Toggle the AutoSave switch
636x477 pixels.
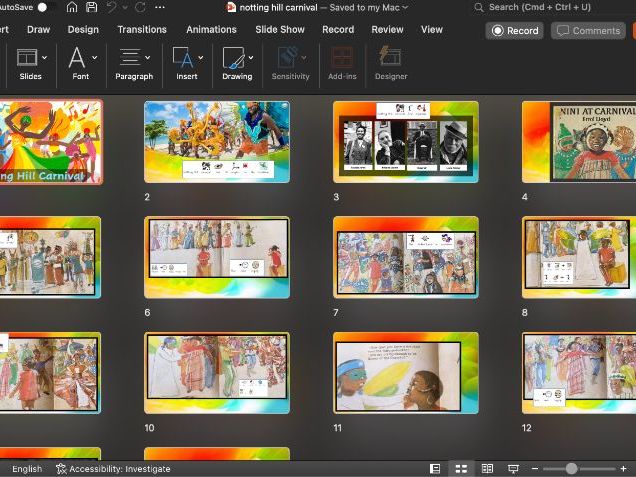tap(41, 7)
